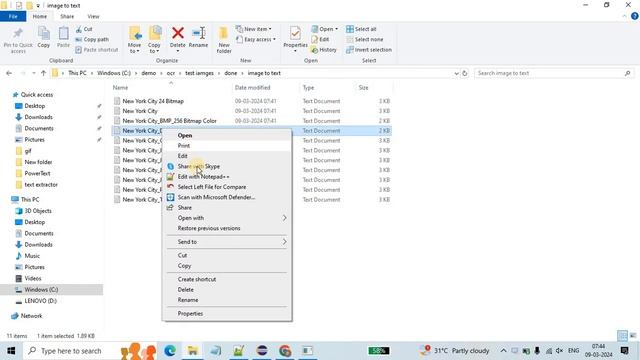Open Google Chrome from taskbar
640x360 pixels.
coord(285,351)
